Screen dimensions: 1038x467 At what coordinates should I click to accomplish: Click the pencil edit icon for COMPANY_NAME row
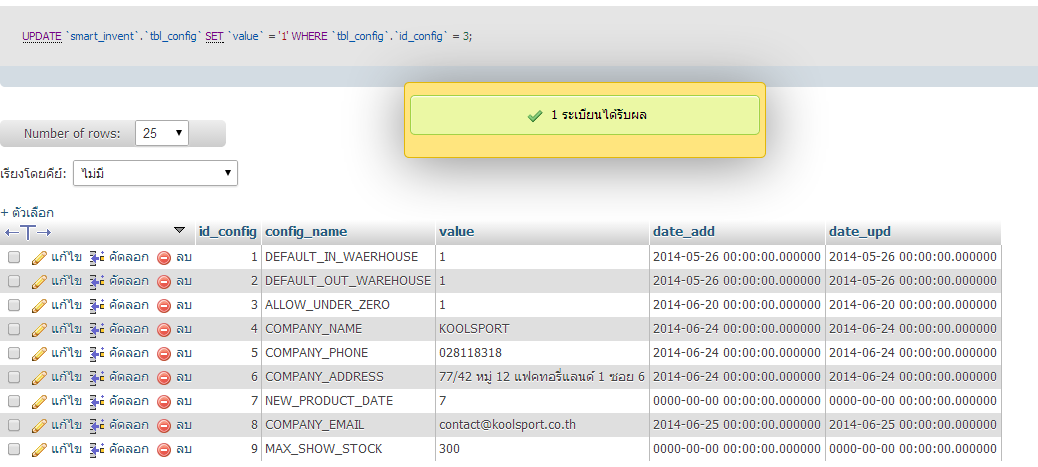pyautogui.click(x=39, y=329)
